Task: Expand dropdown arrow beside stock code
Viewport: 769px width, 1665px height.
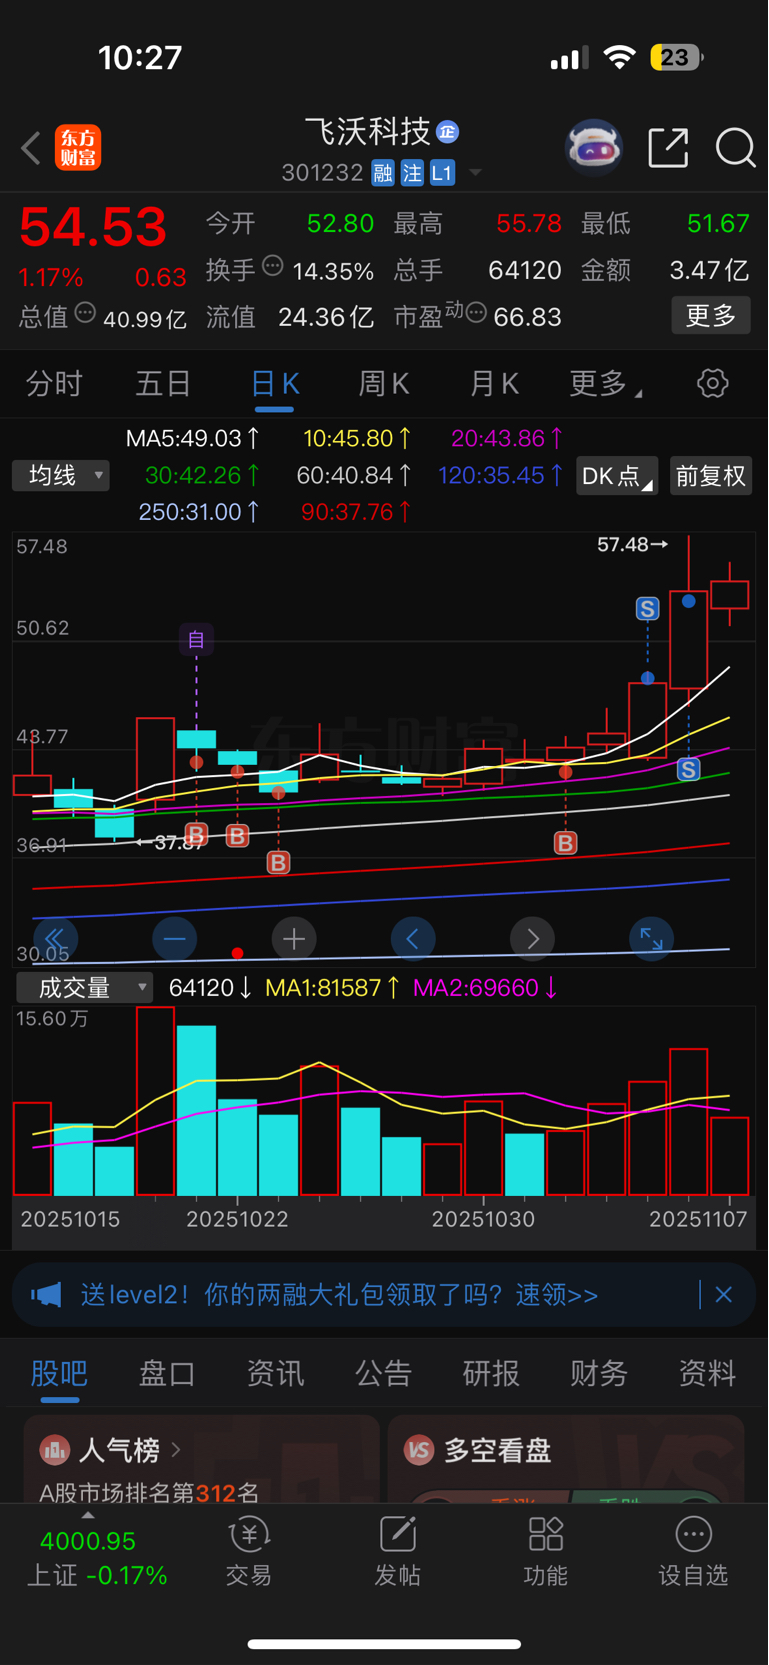Action: tap(476, 173)
